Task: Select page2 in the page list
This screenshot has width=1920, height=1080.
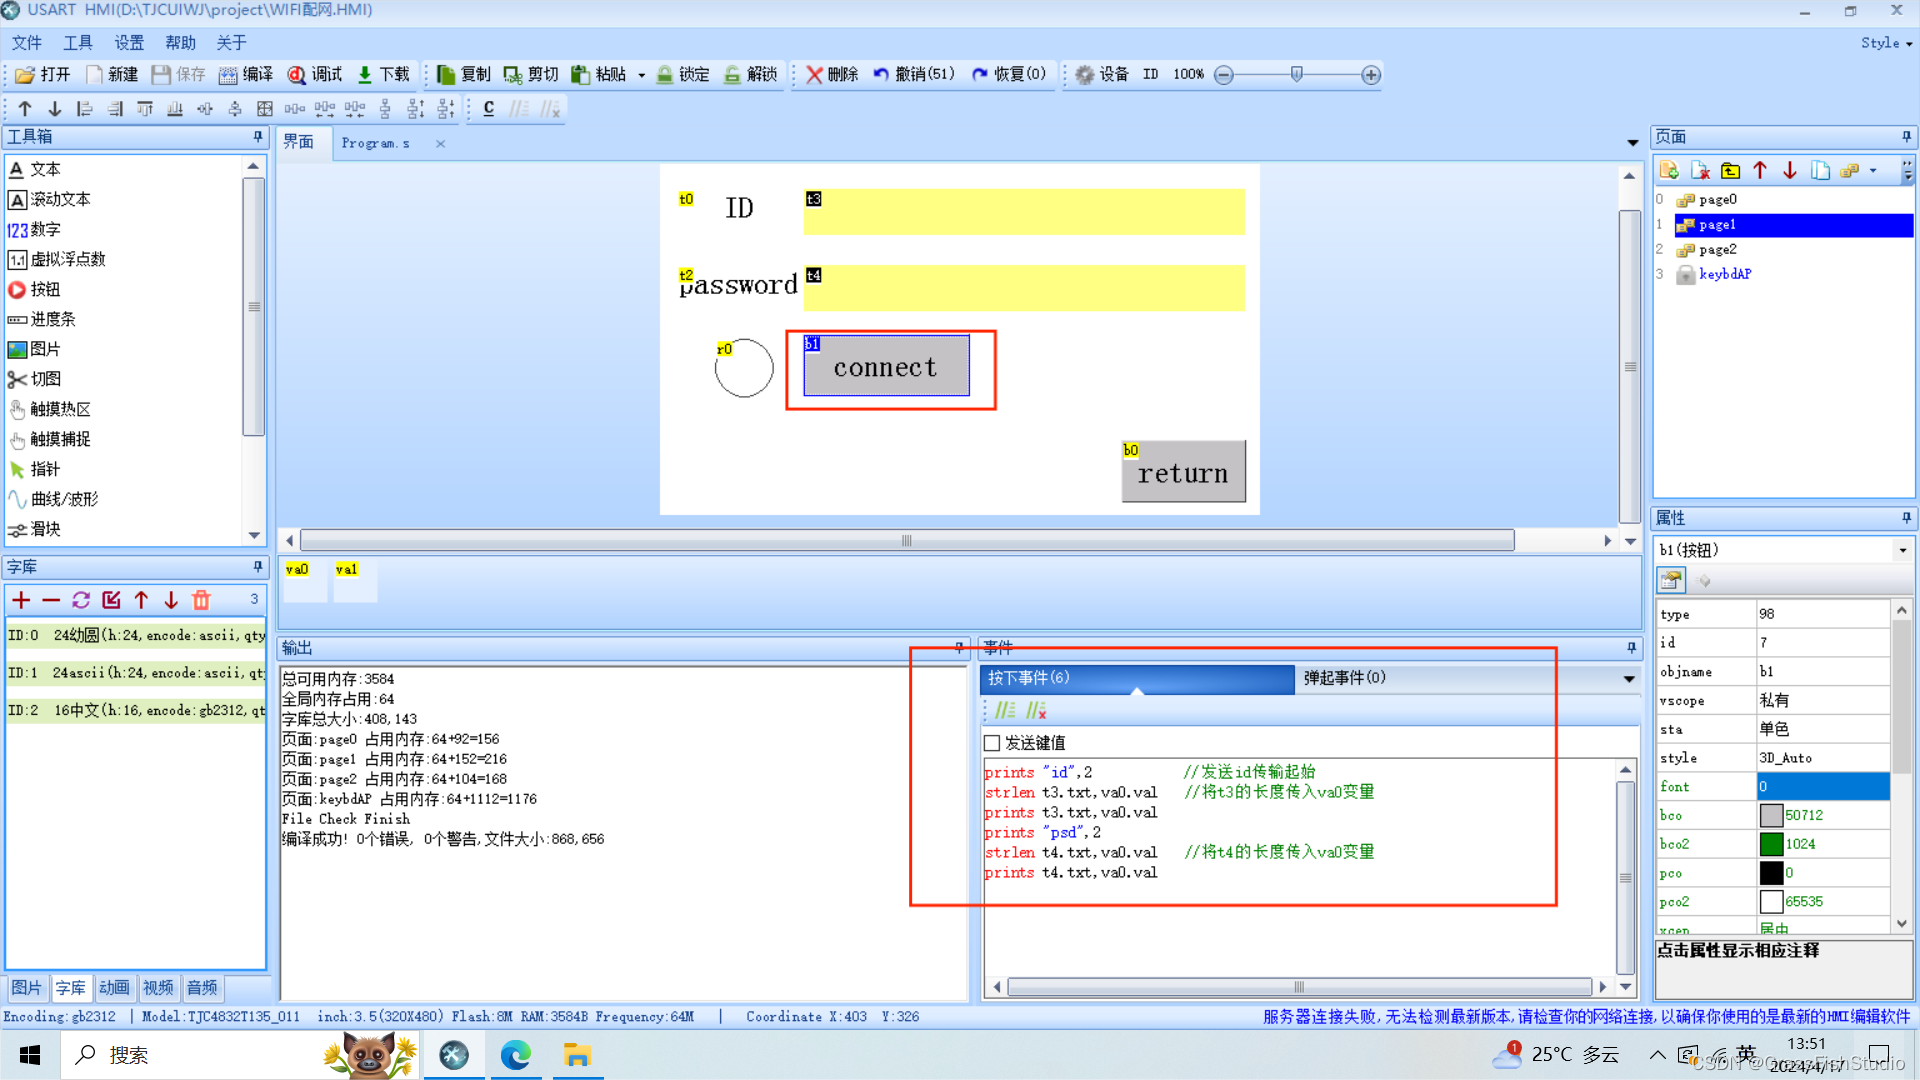Action: pos(1717,249)
